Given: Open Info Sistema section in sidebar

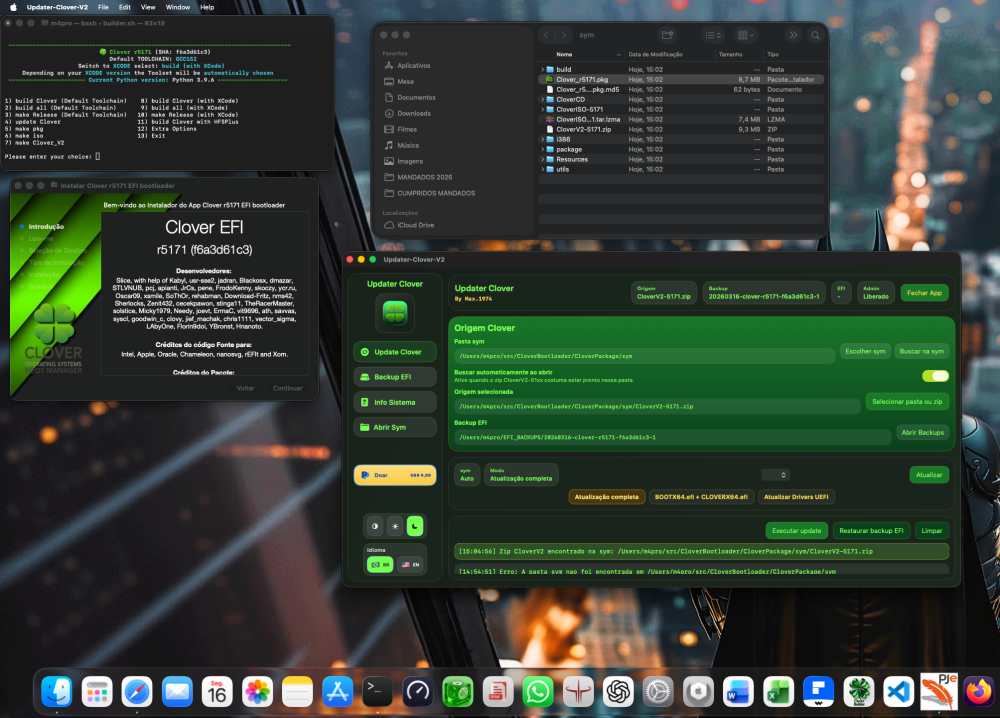Looking at the screenshot, I should pyautogui.click(x=395, y=402).
